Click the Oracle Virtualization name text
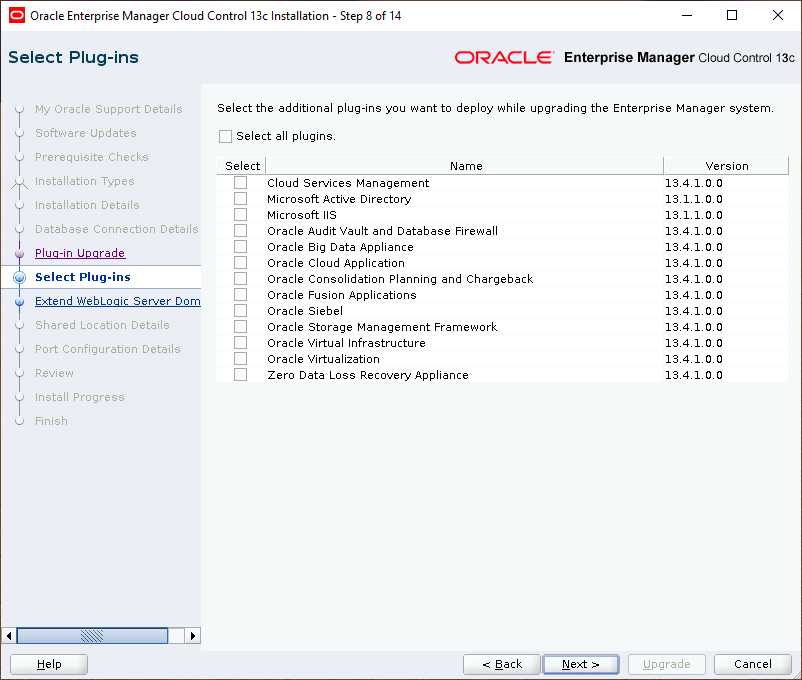The height and width of the screenshot is (680, 802). (323, 359)
